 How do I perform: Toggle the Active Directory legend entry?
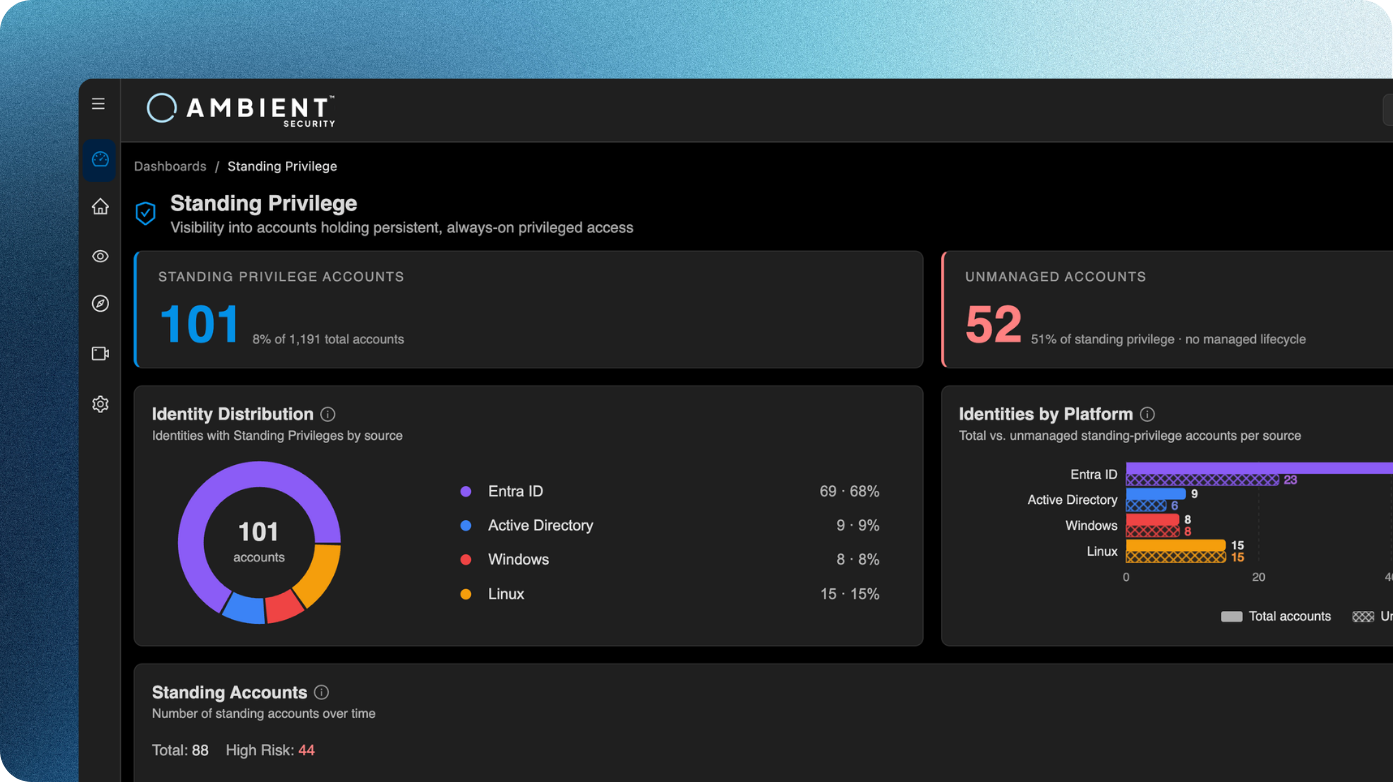[527, 526]
